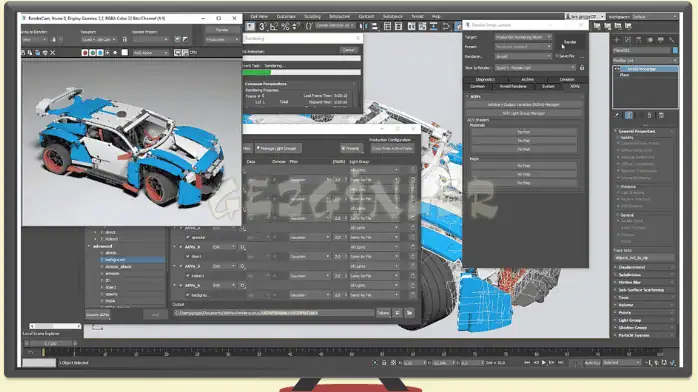Toggle the viewport lock icon in frame window
This screenshot has width=698, height=392.
(125, 40)
